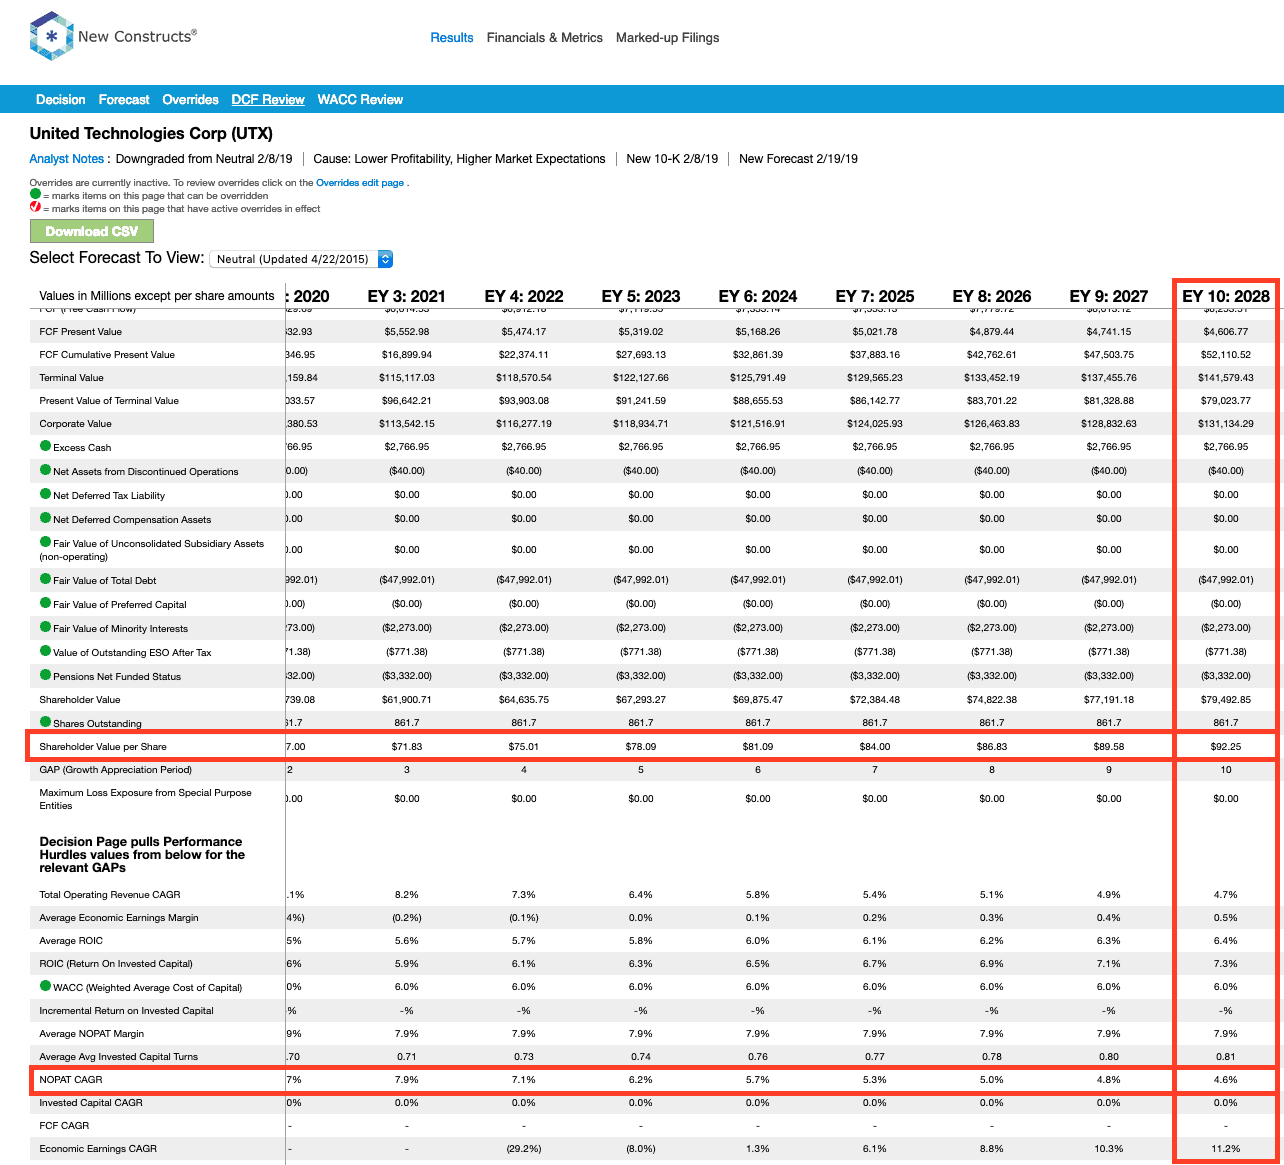The image size is (1284, 1165).
Task: Open the Financials & Metrics tab
Action: tap(545, 38)
